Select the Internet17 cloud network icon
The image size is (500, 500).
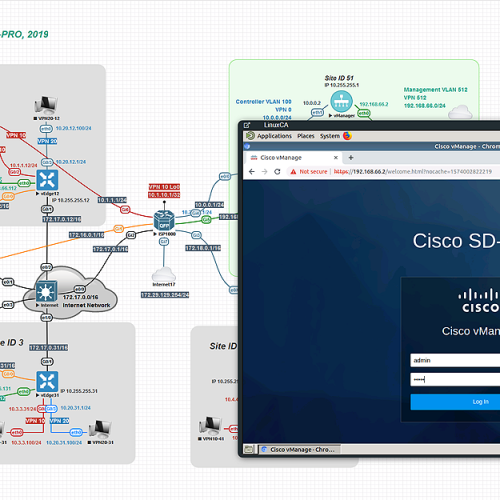(x=164, y=275)
